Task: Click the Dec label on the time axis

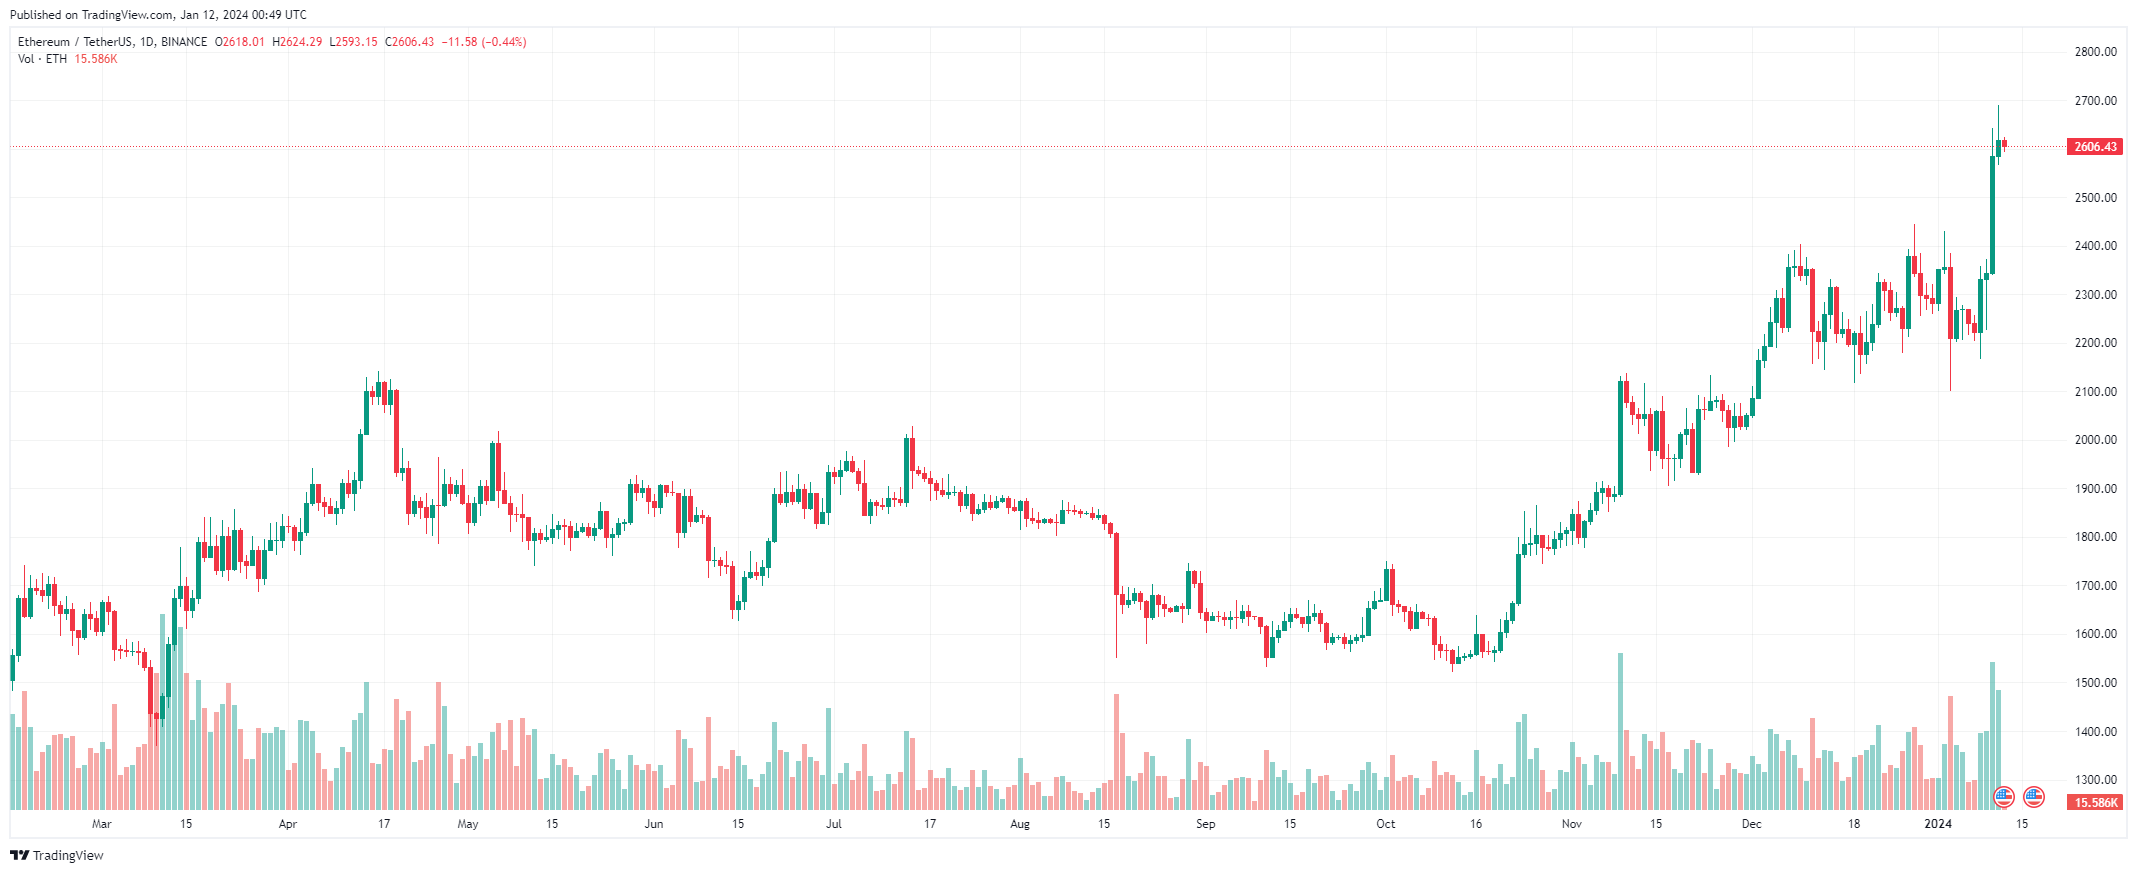Action: pos(1751,824)
